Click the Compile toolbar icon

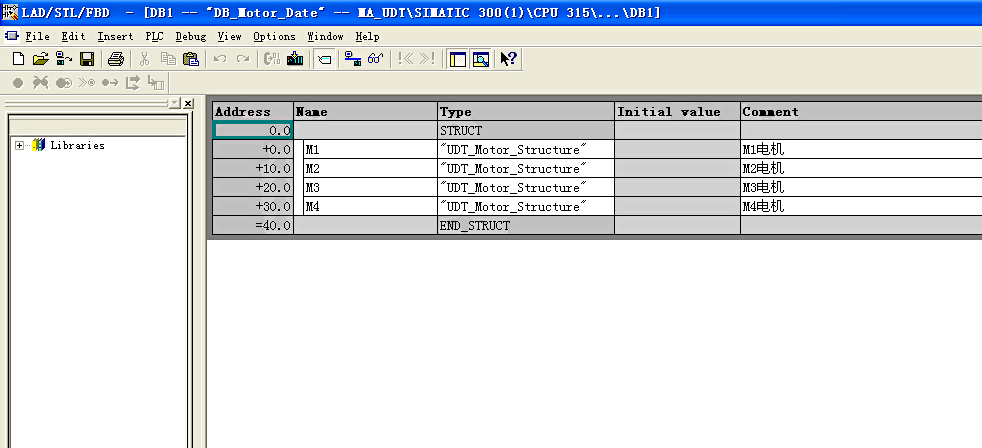click(x=272, y=60)
